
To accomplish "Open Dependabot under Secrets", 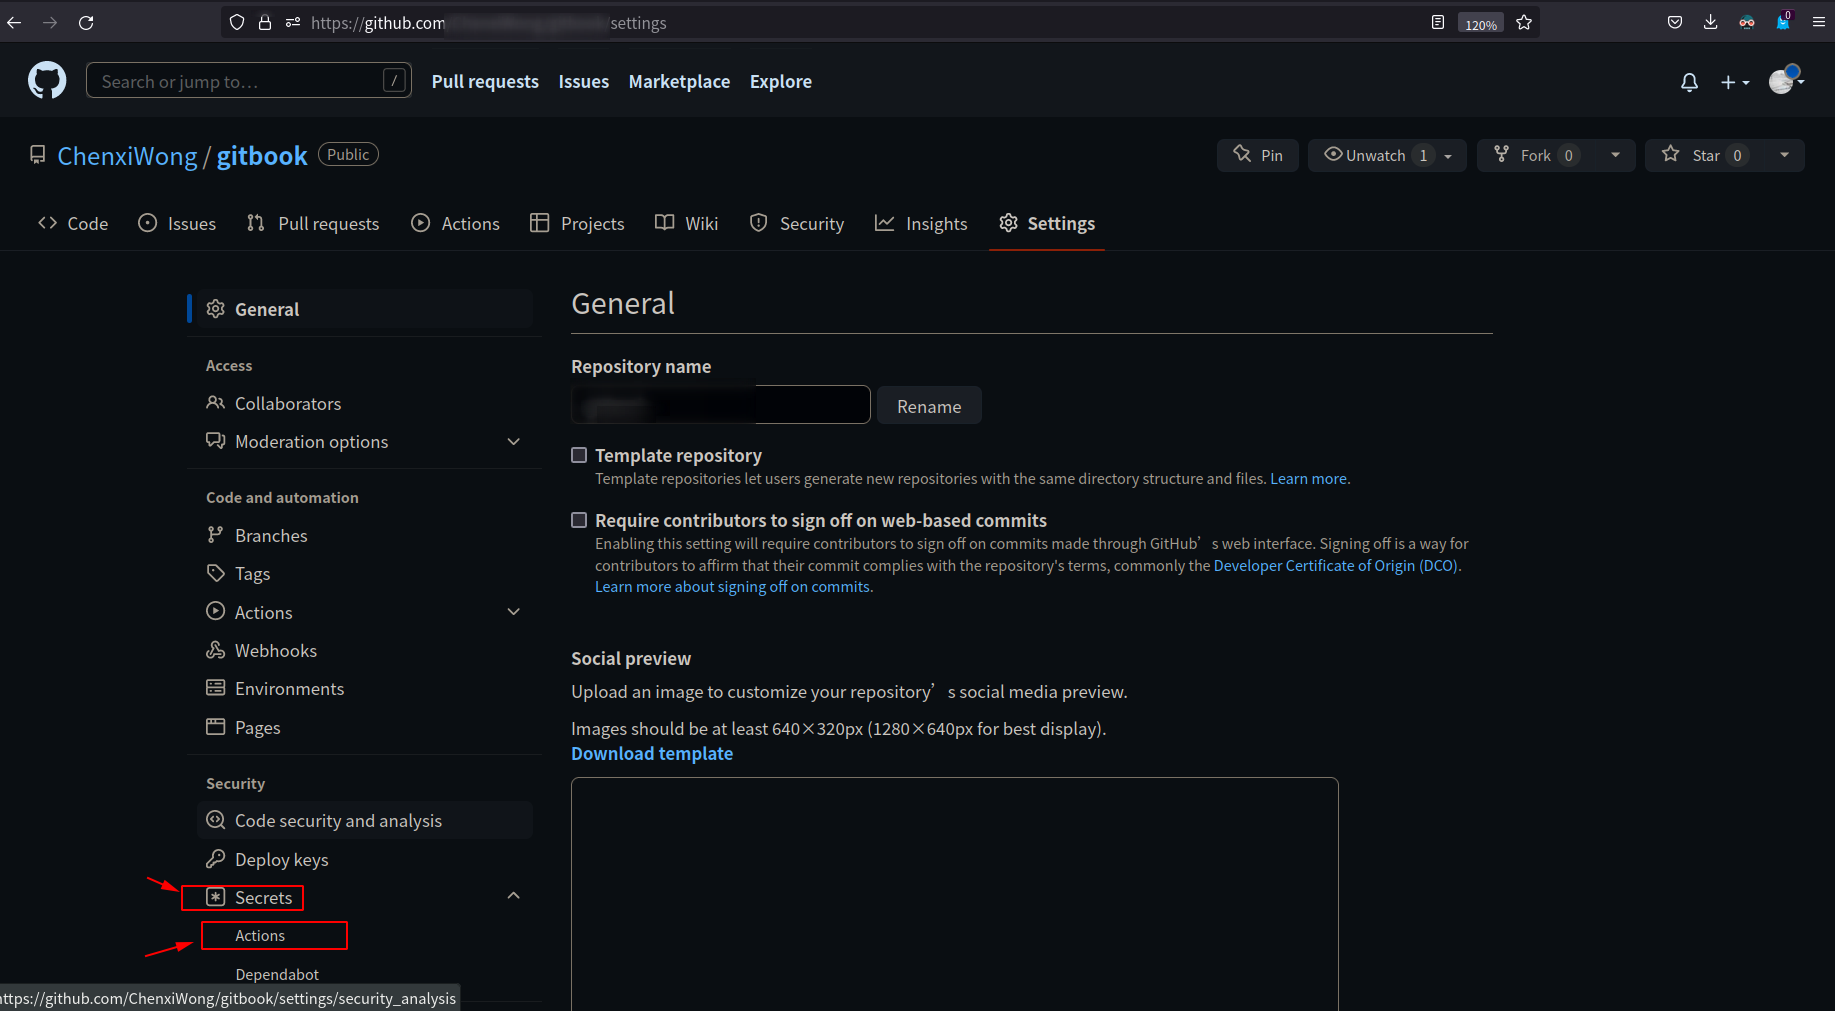I will pyautogui.click(x=277, y=974).
